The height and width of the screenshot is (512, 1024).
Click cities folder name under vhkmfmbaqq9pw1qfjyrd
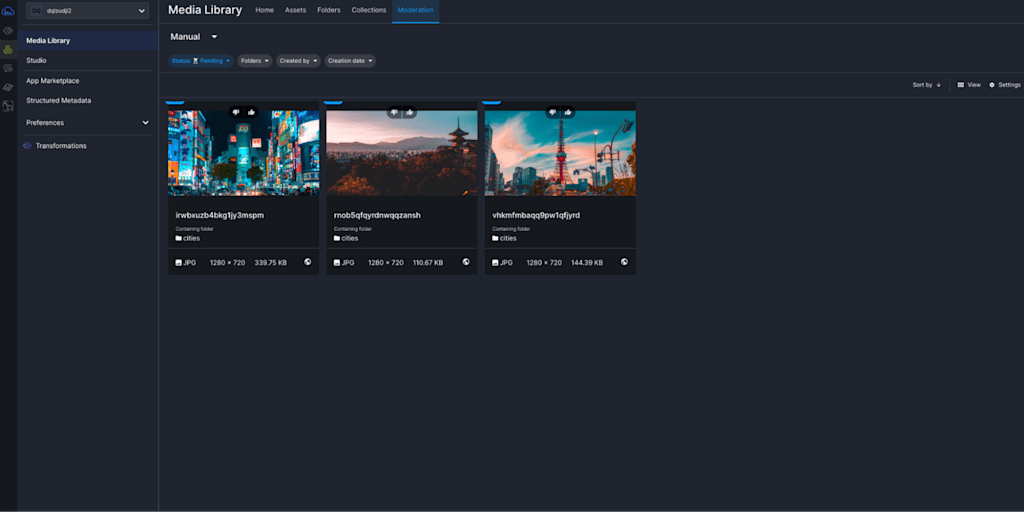click(508, 238)
